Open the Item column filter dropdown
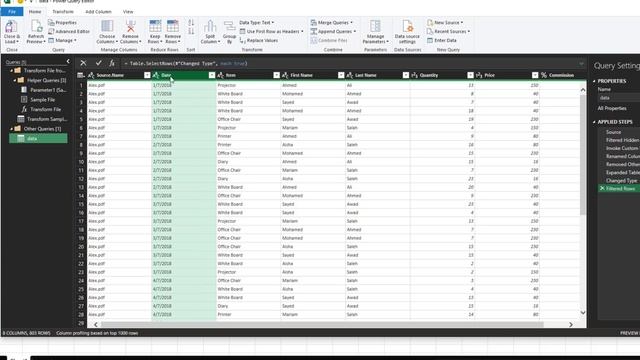The width and height of the screenshot is (640, 360). coord(276,75)
